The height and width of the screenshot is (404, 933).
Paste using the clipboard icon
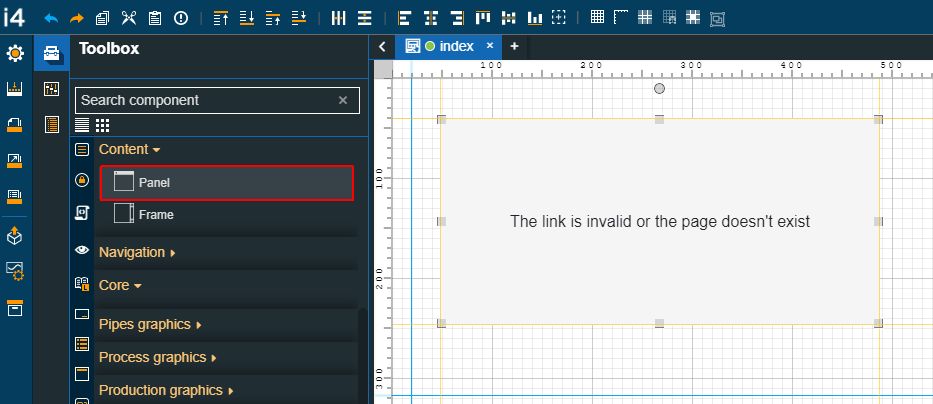(155, 18)
